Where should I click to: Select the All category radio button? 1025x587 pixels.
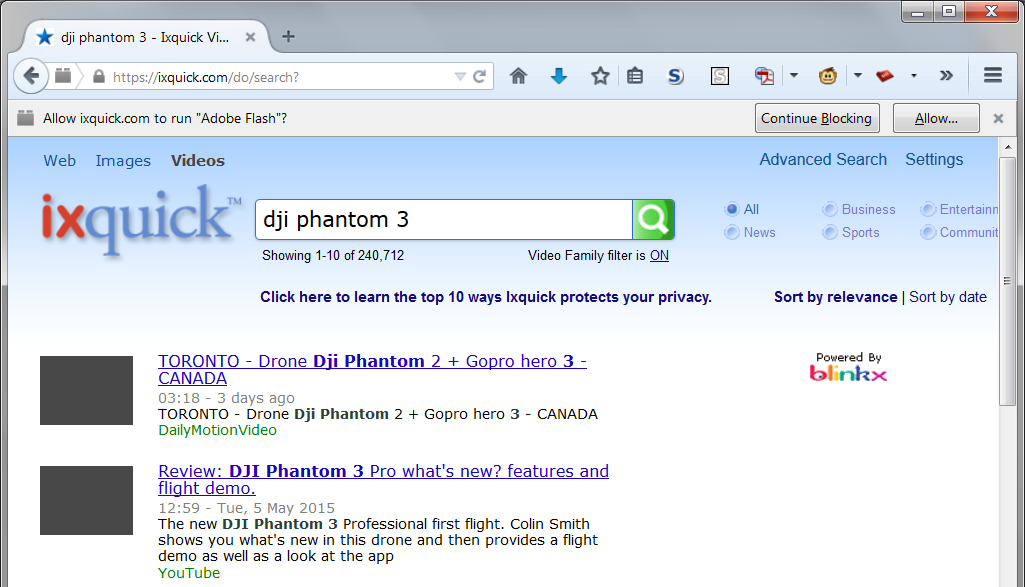pos(732,209)
